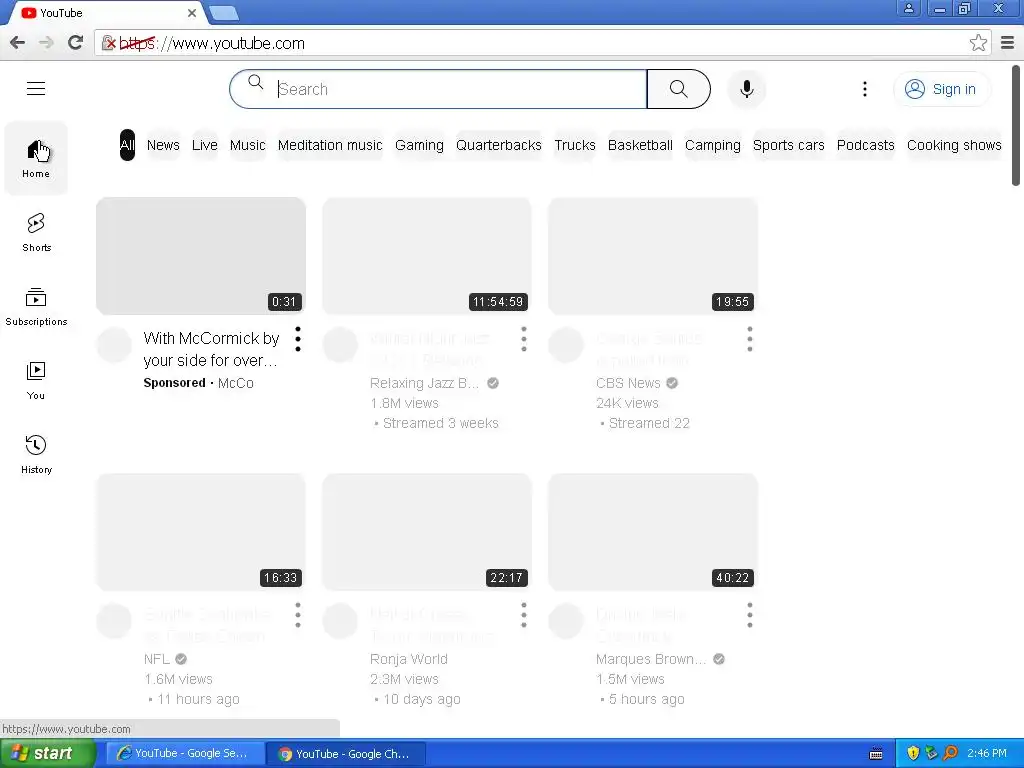Go to Home in sidebar
The height and width of the screenshot is (768, 1024).
point(36,158)
